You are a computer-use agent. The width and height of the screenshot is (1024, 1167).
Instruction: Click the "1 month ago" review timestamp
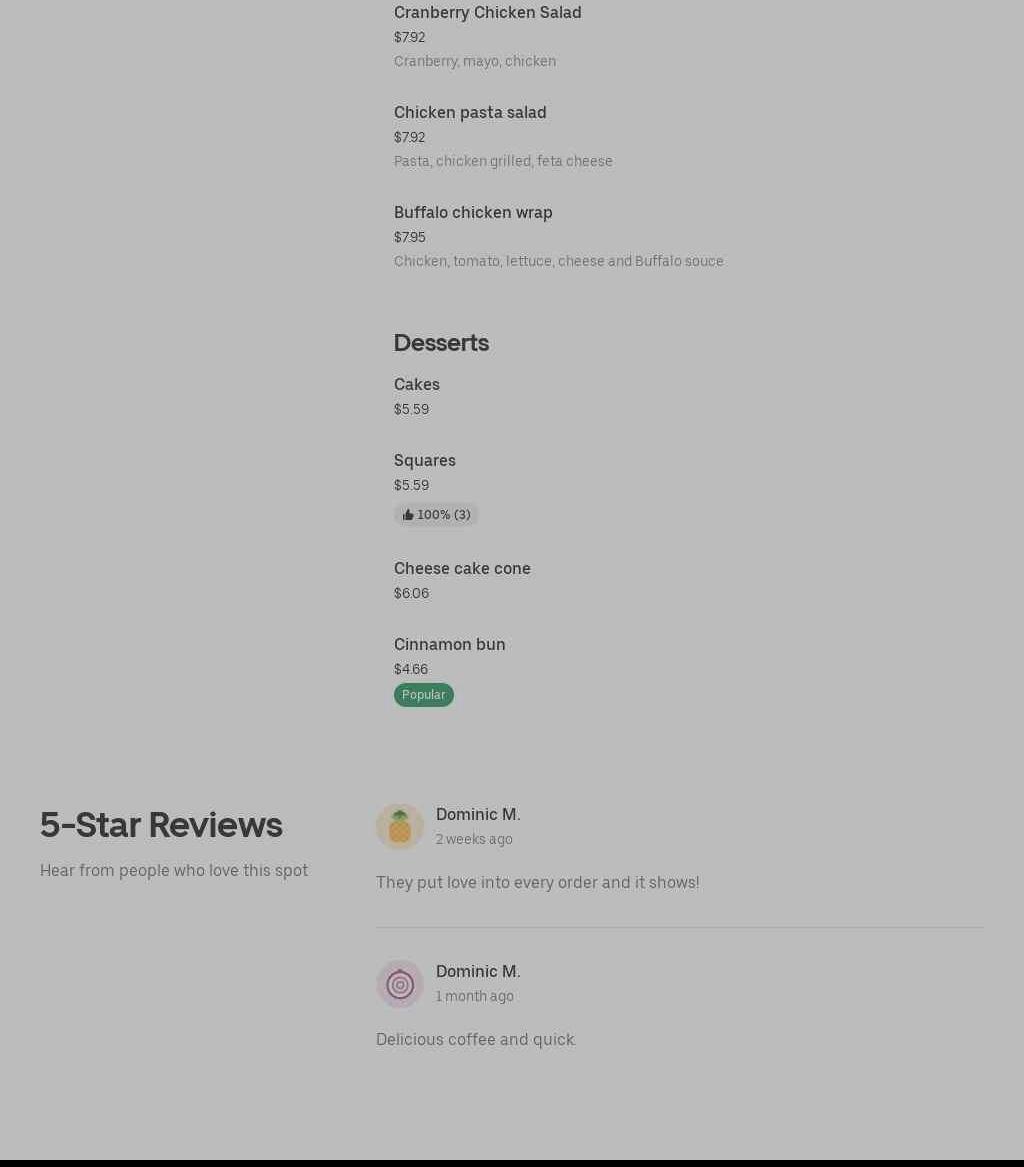click(x=475, y=996)
